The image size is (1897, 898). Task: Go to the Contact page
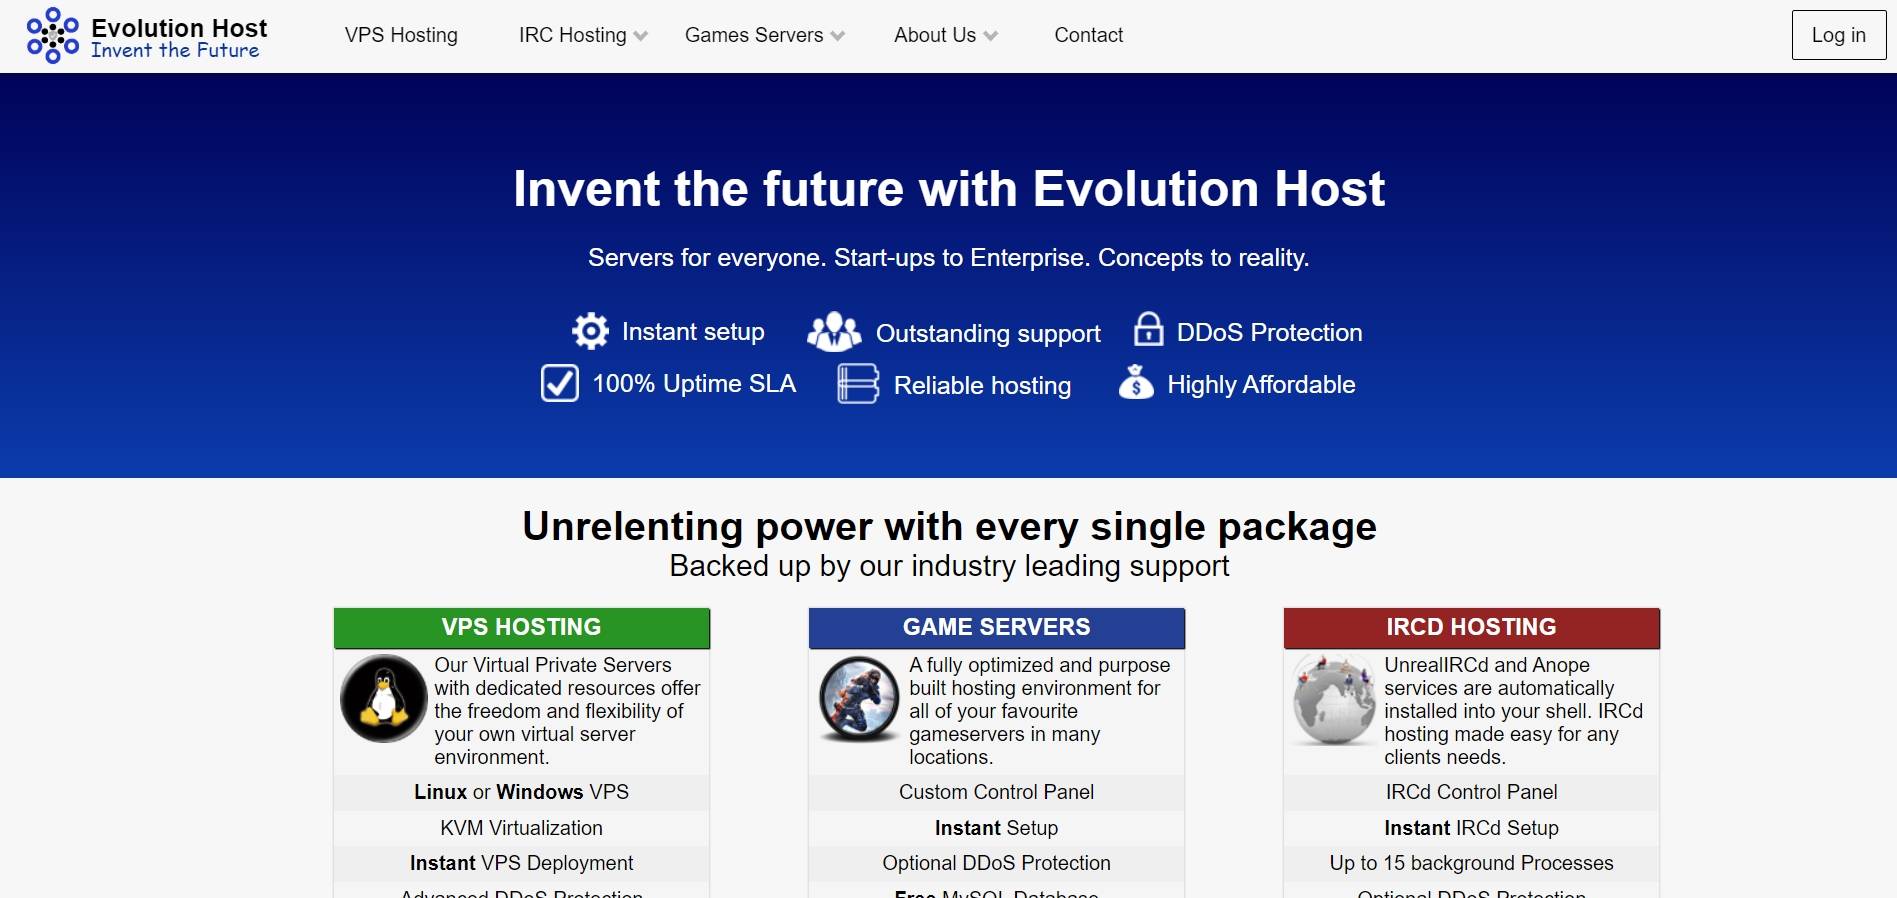(1088, 35)
